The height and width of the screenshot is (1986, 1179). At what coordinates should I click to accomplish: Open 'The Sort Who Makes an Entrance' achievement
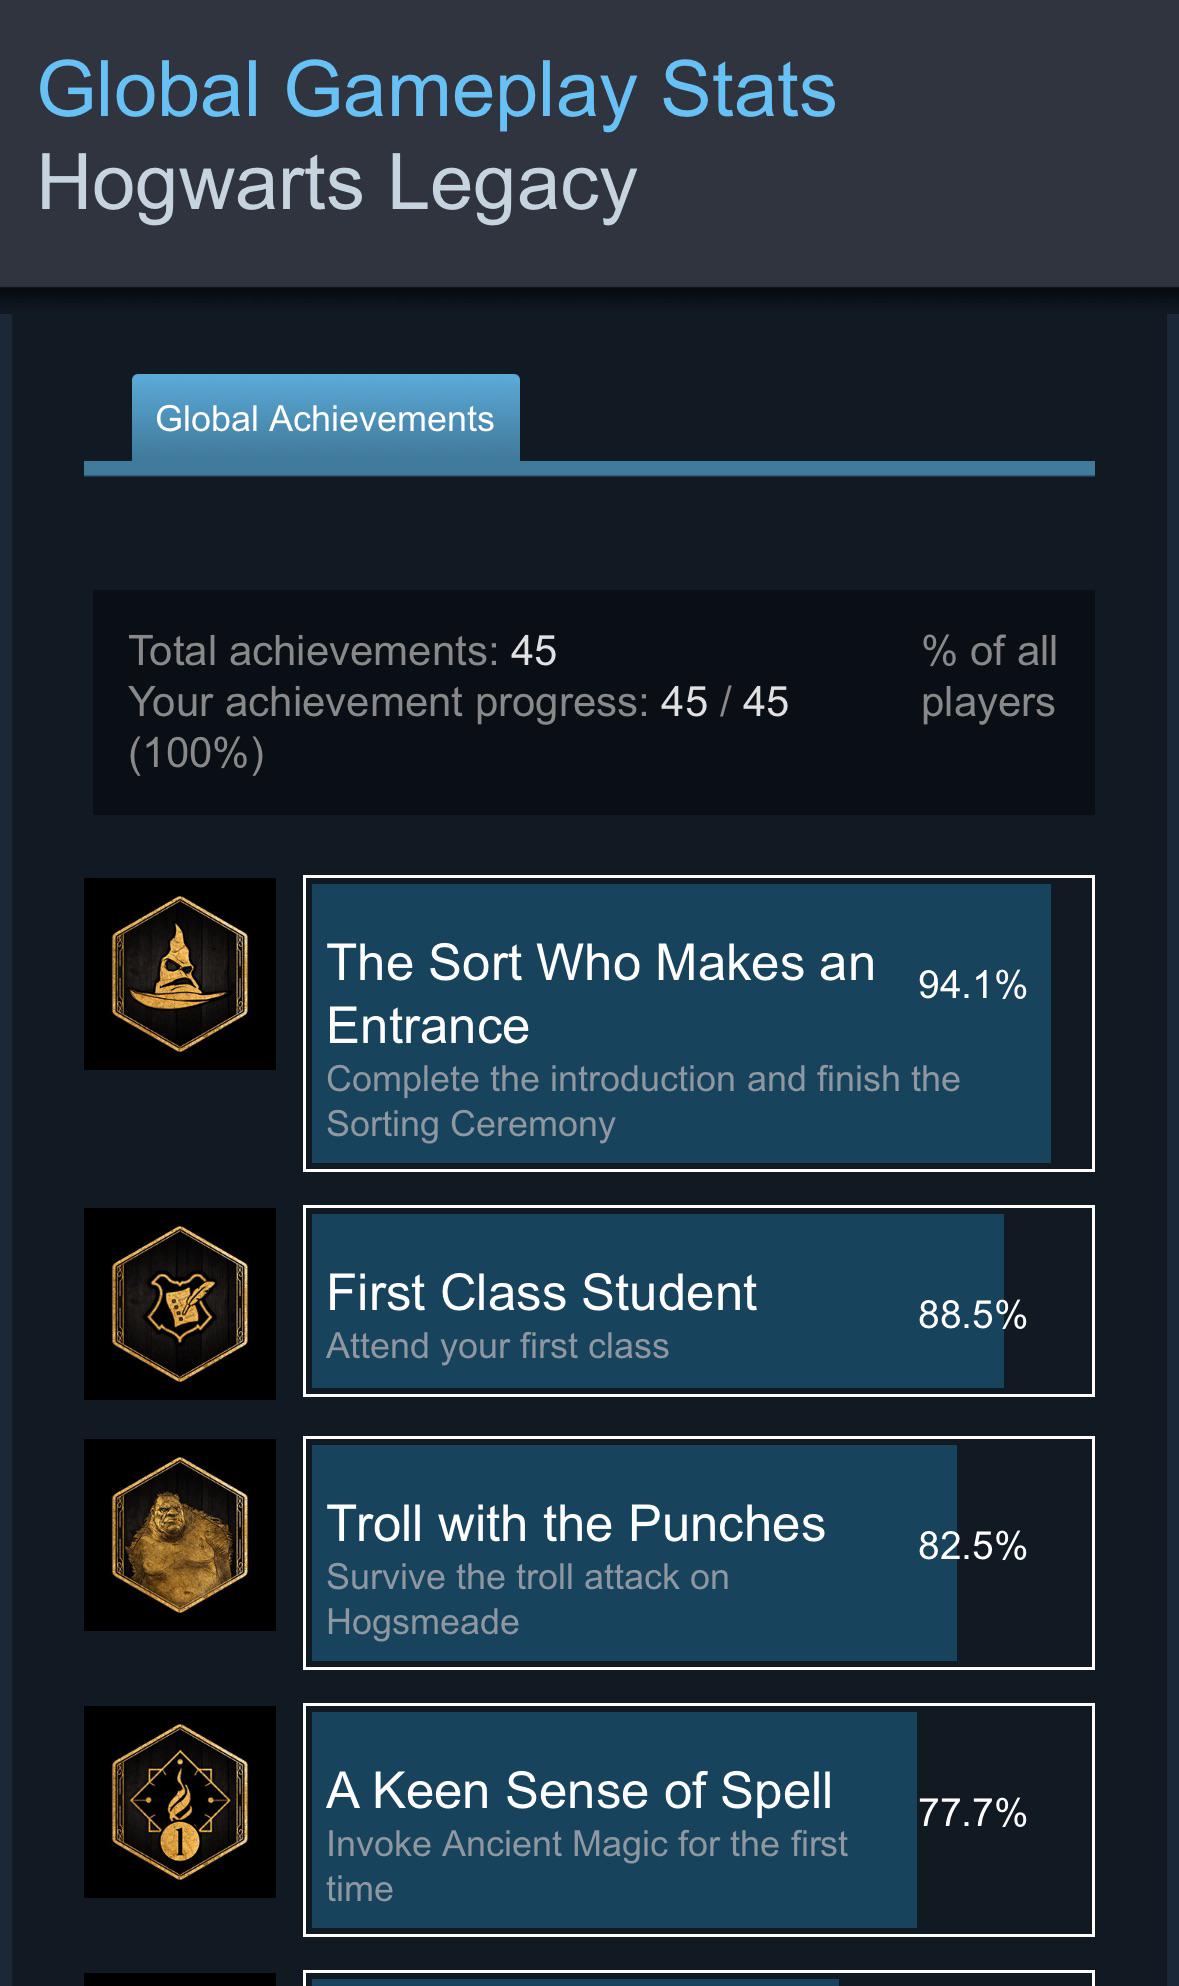pyautogui.click(x=600, y=992)
